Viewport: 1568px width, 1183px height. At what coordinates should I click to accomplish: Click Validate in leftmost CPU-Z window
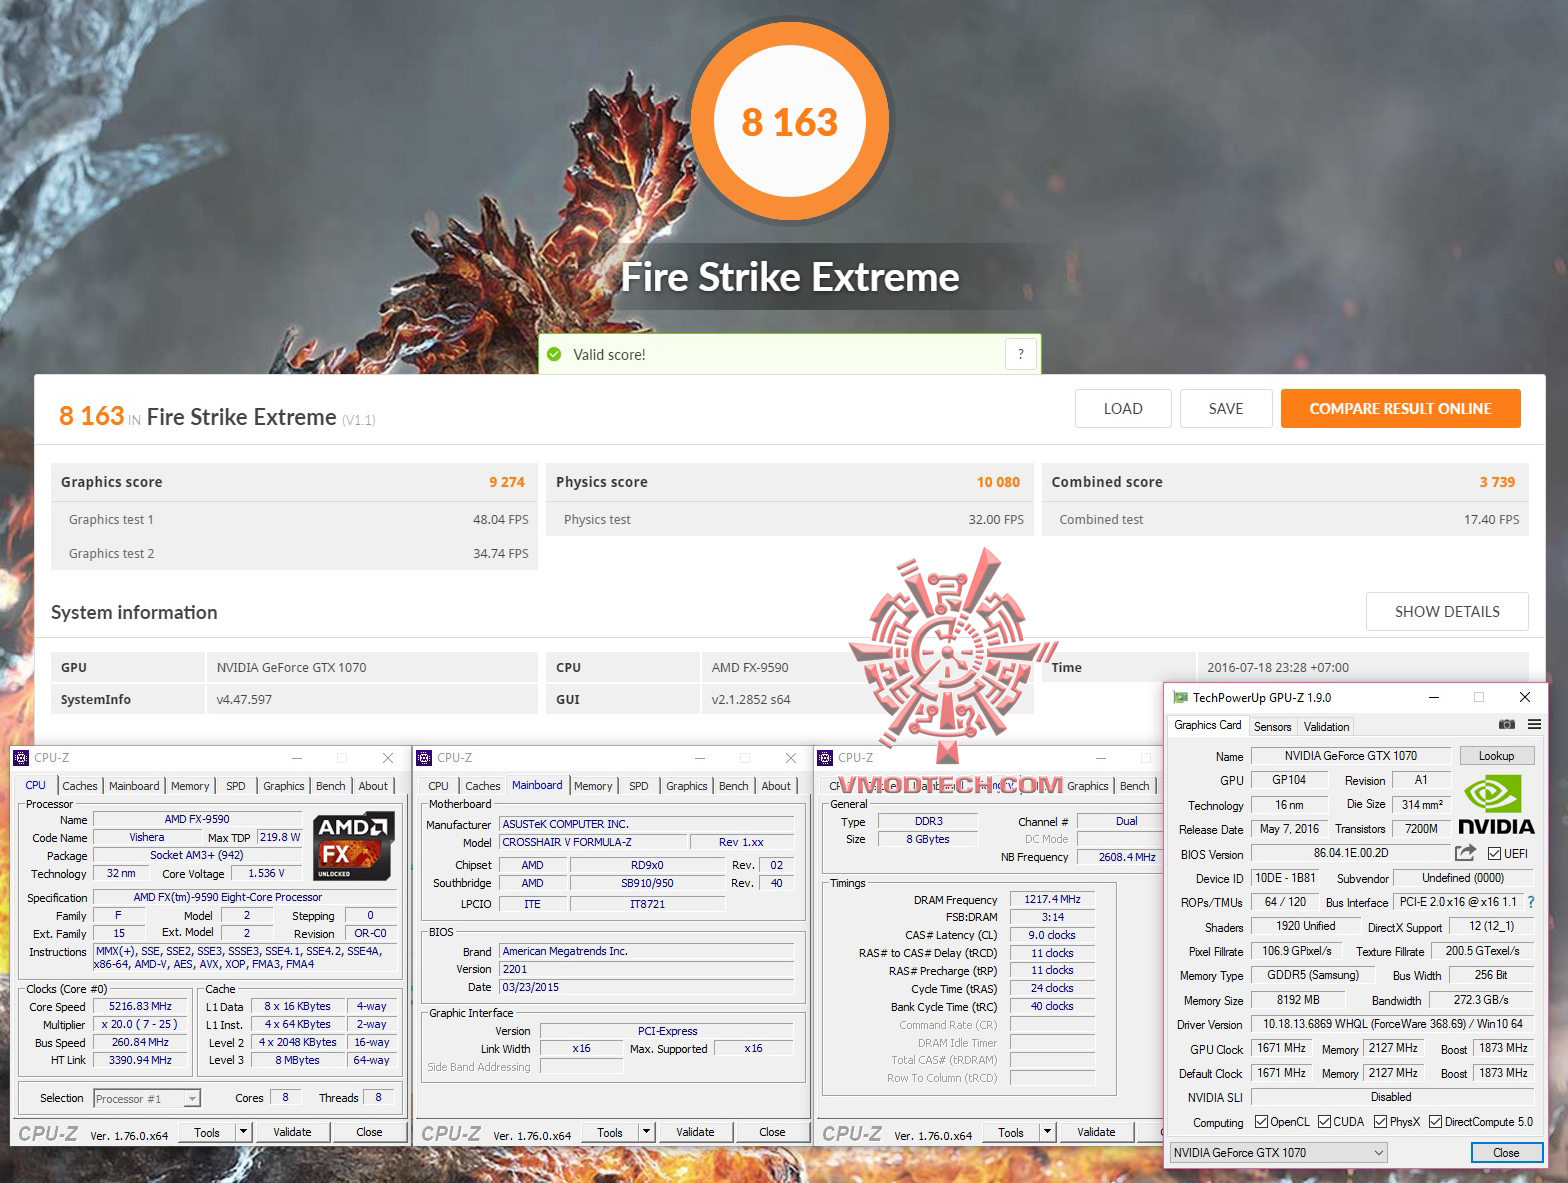[292, 1132]
